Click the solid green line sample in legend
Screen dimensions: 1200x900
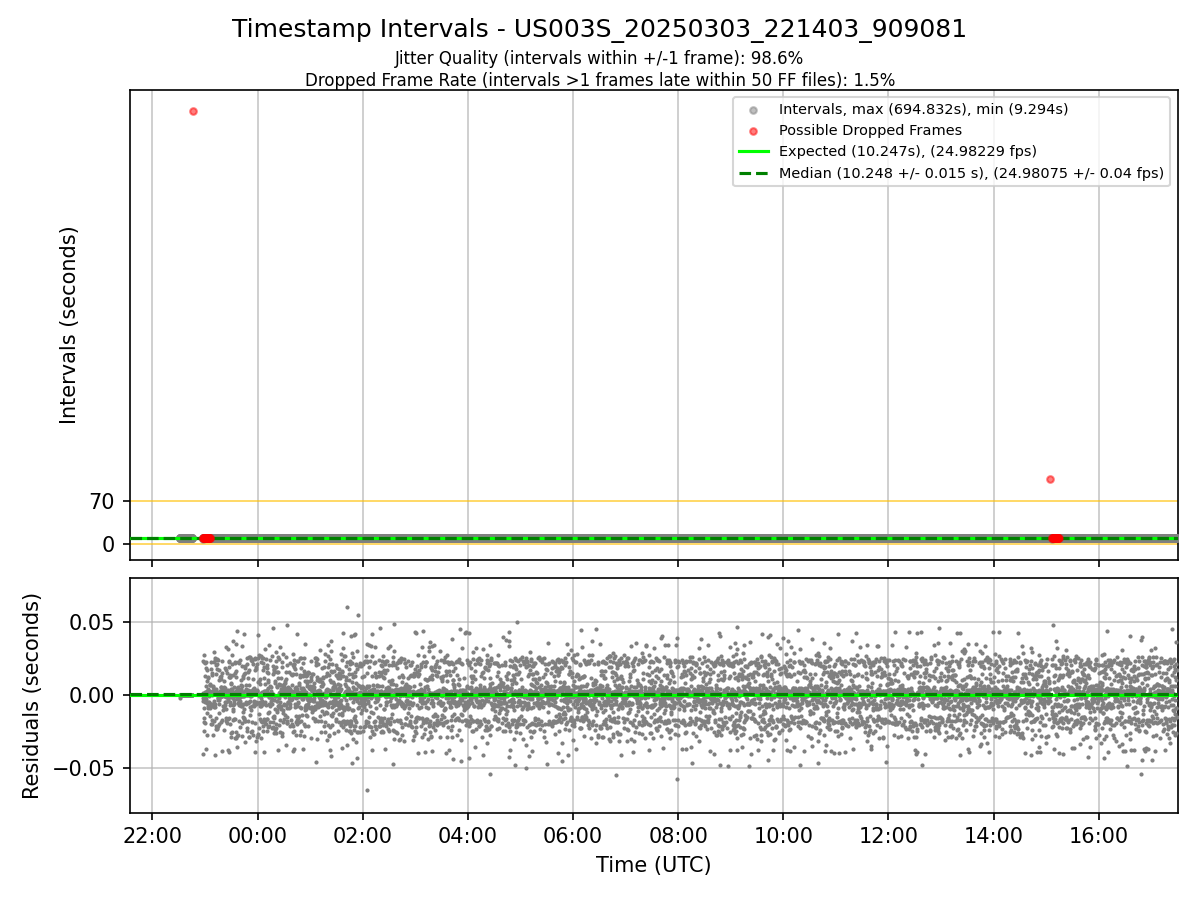(x=753, y=152)
